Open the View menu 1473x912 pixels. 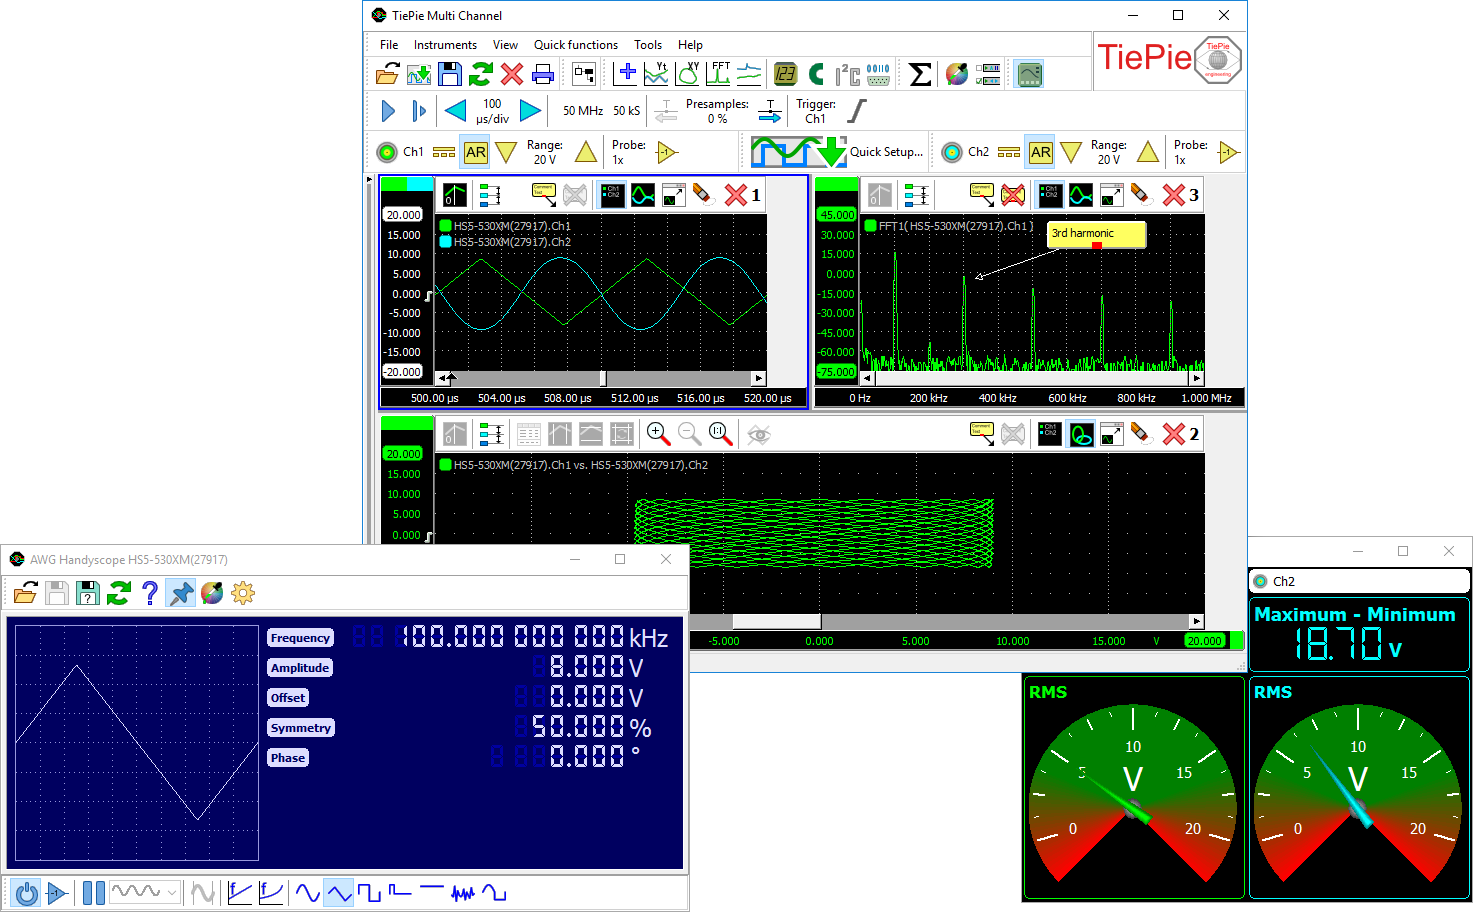pos(505,45)
